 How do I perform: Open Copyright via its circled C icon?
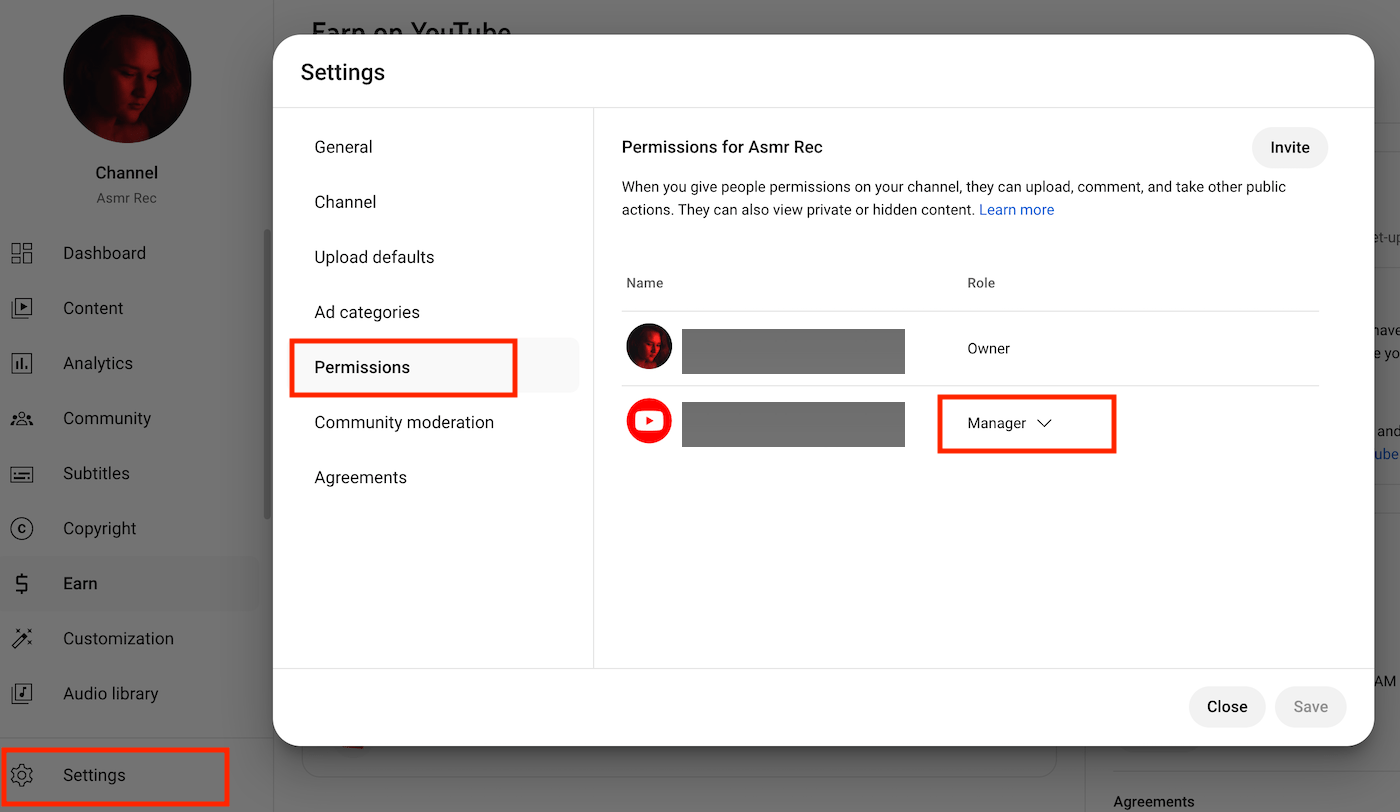tap(22, 528)
